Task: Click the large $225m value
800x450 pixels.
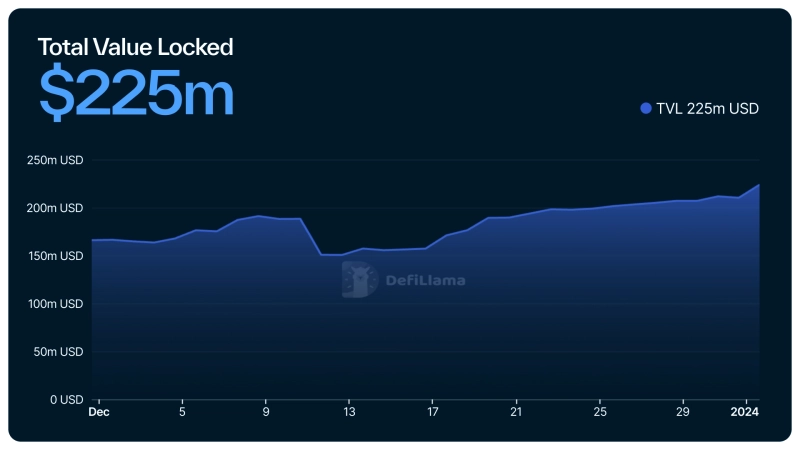Action: pyautogui.click(x=136, y=94)
